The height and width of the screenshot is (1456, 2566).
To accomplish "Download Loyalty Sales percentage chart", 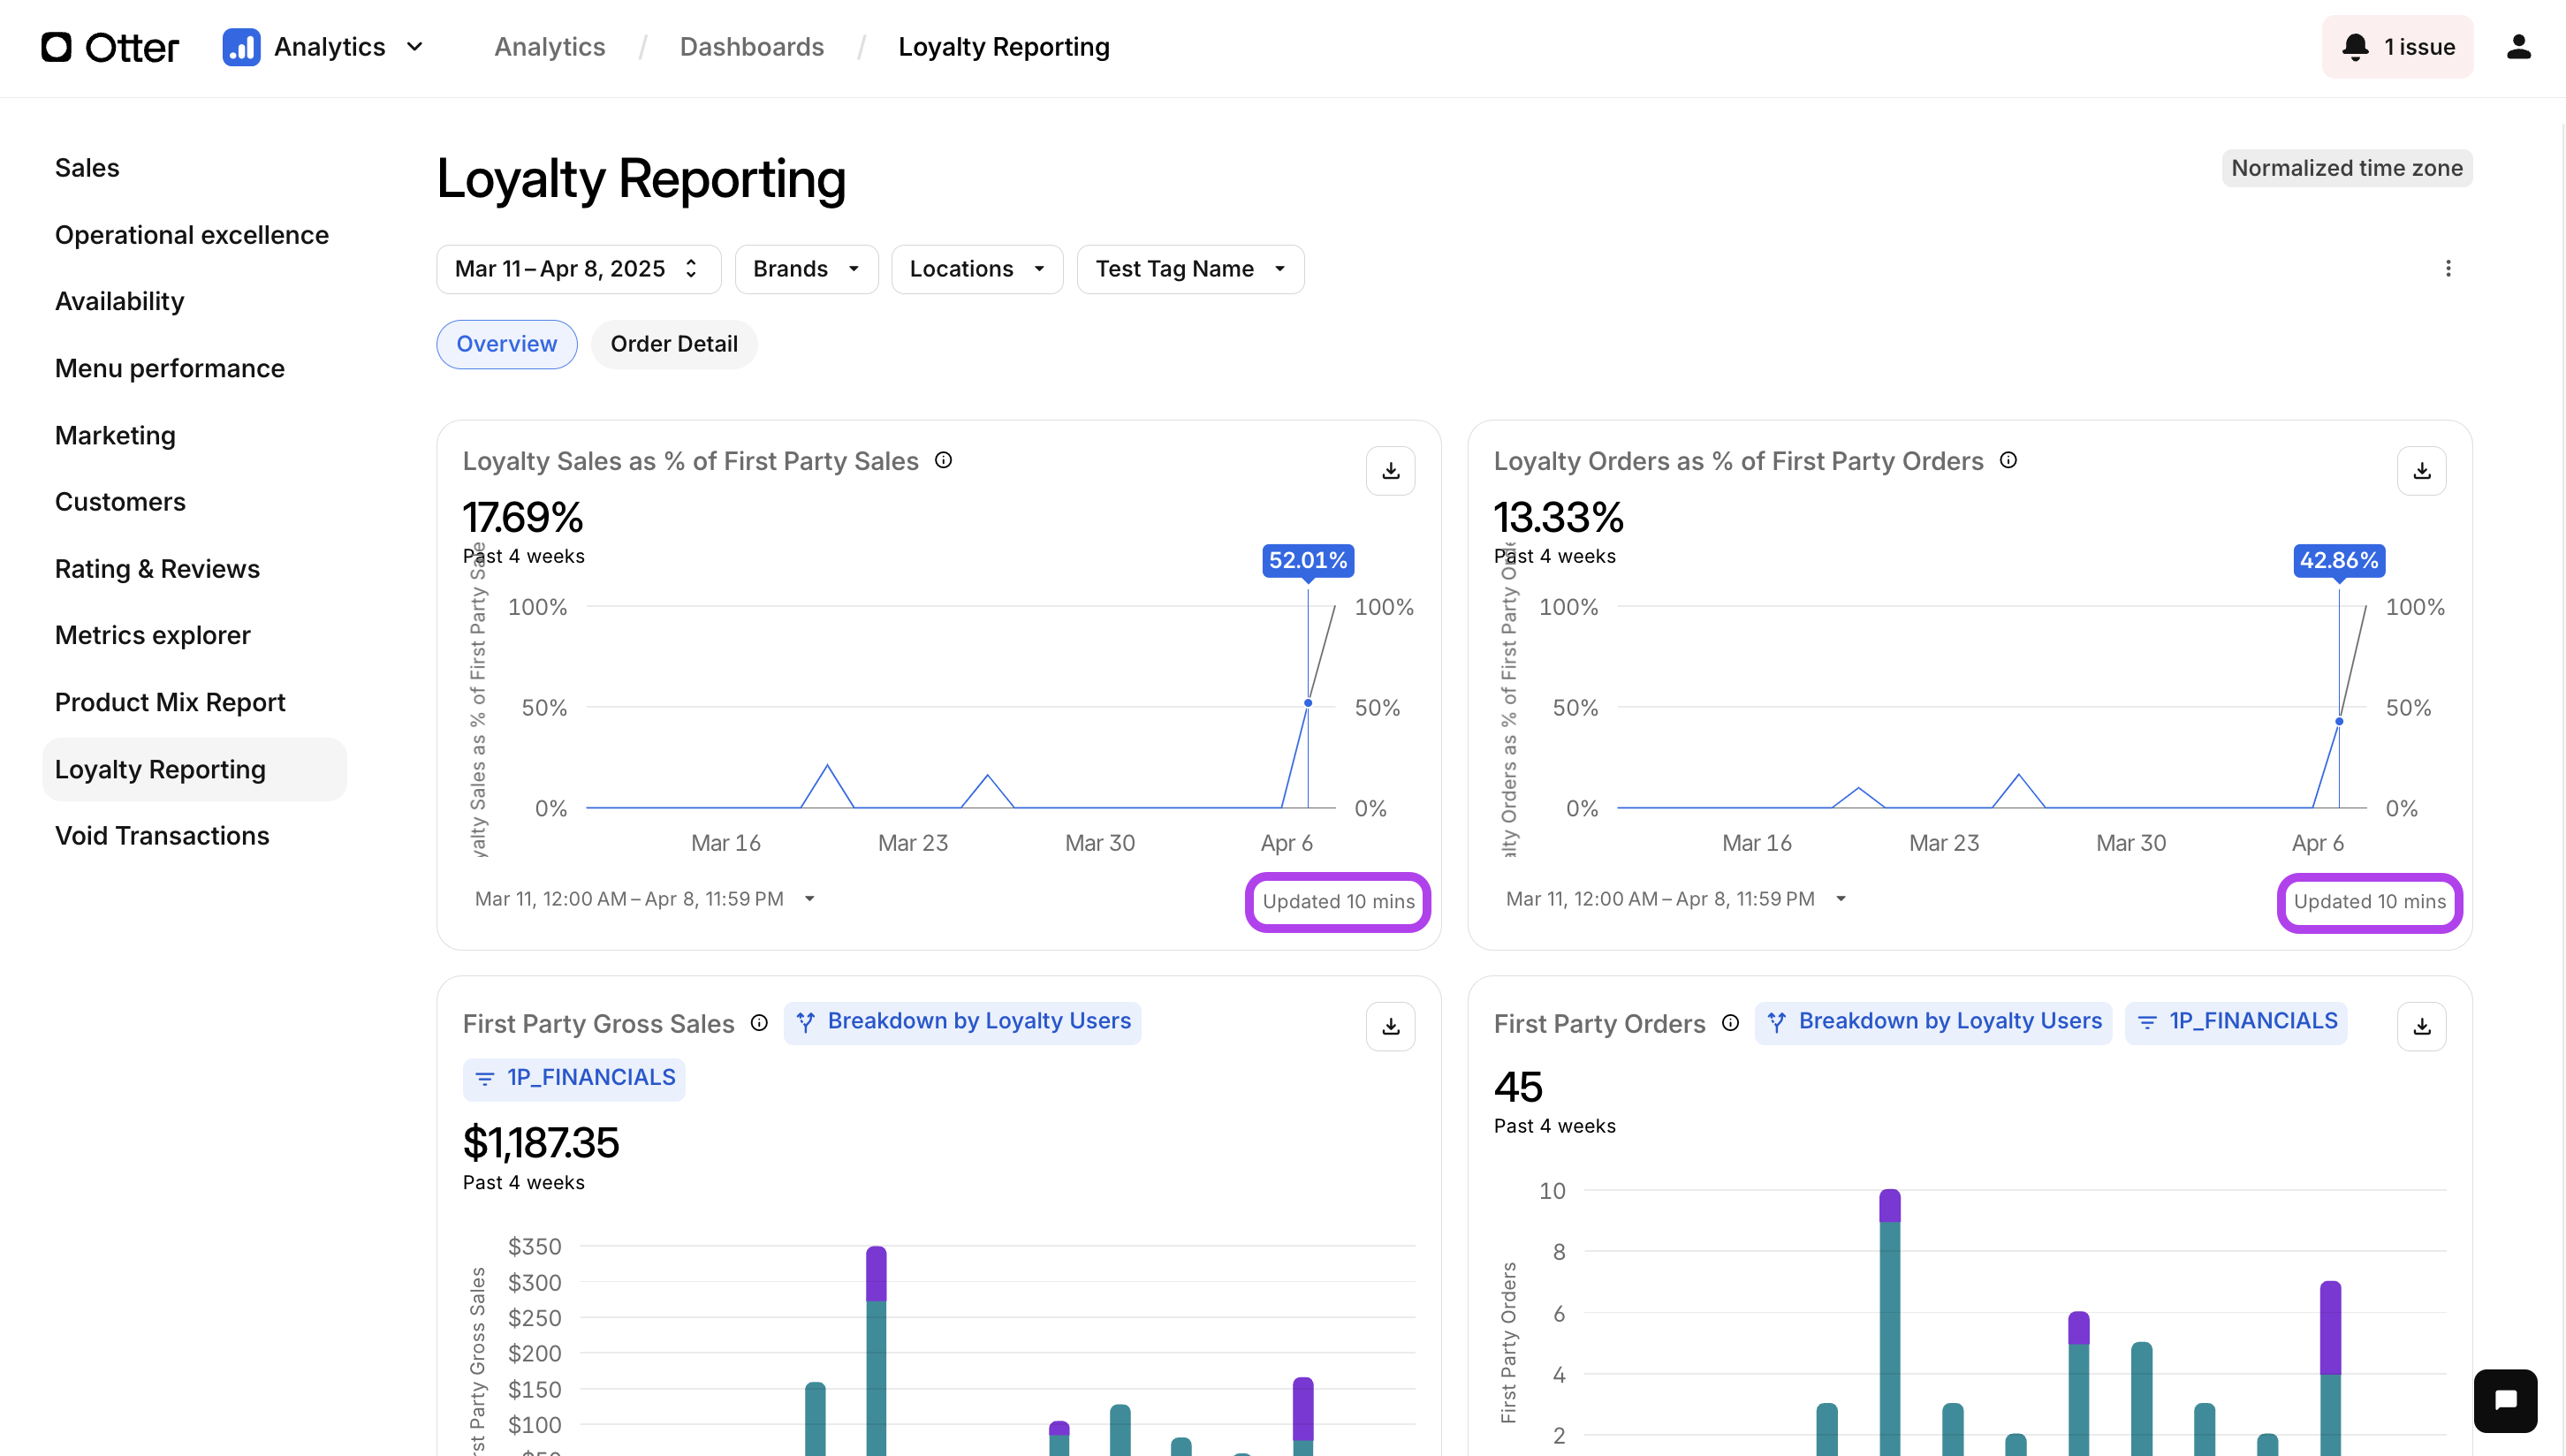I will coord(1390,471).
